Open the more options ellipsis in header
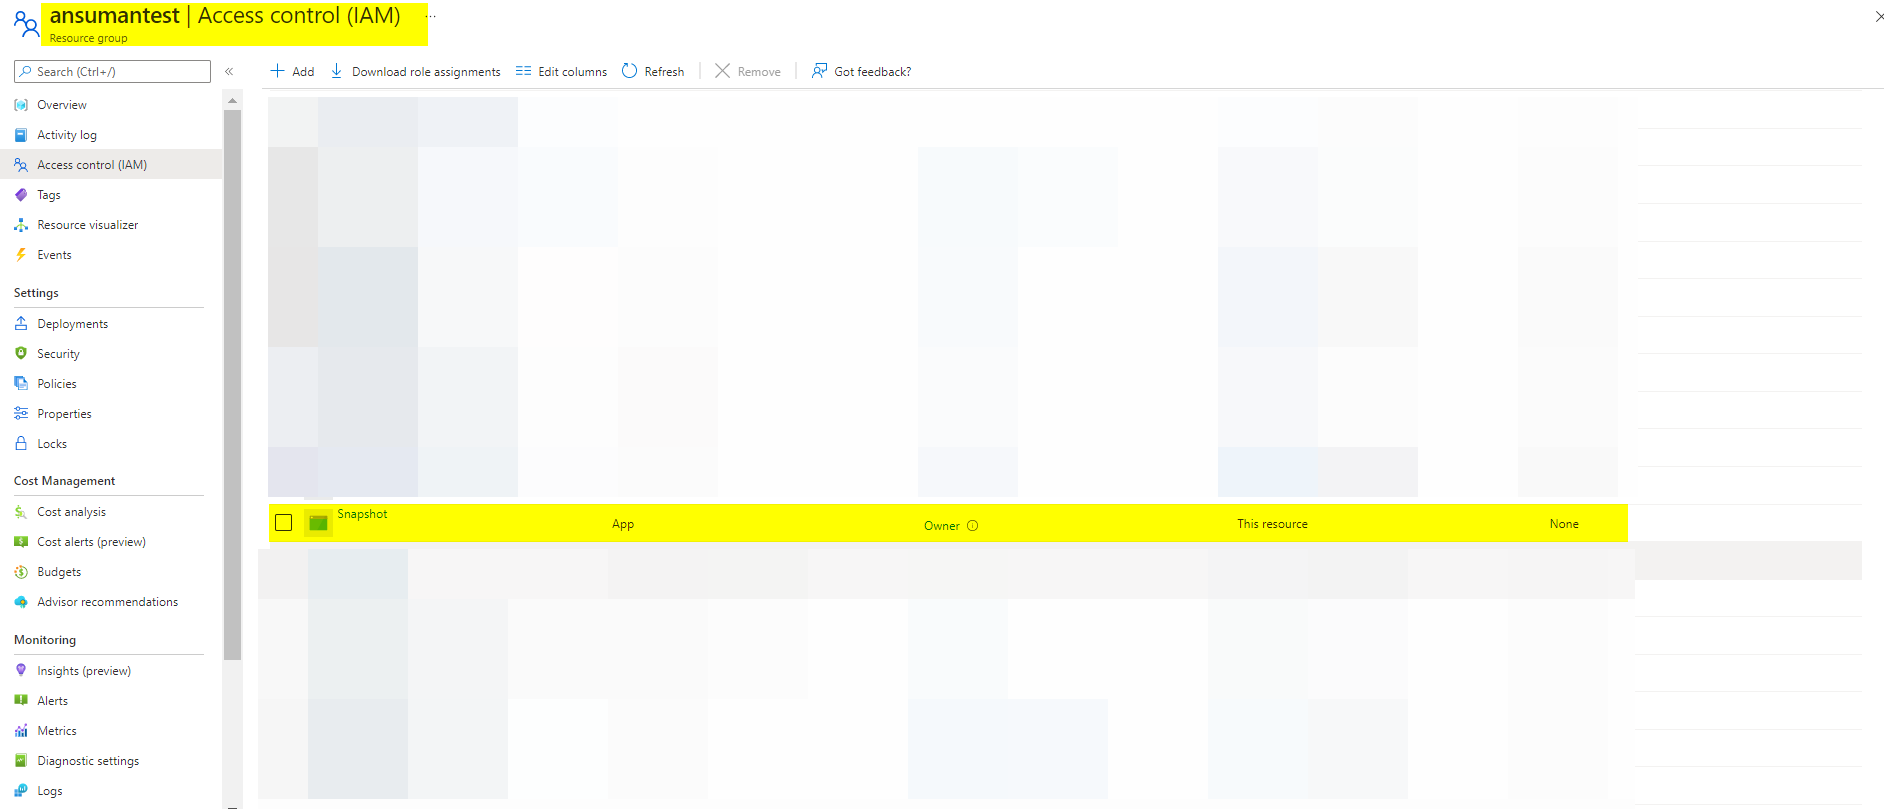Viewport: 1884px width, 809px height. [431, 16]
